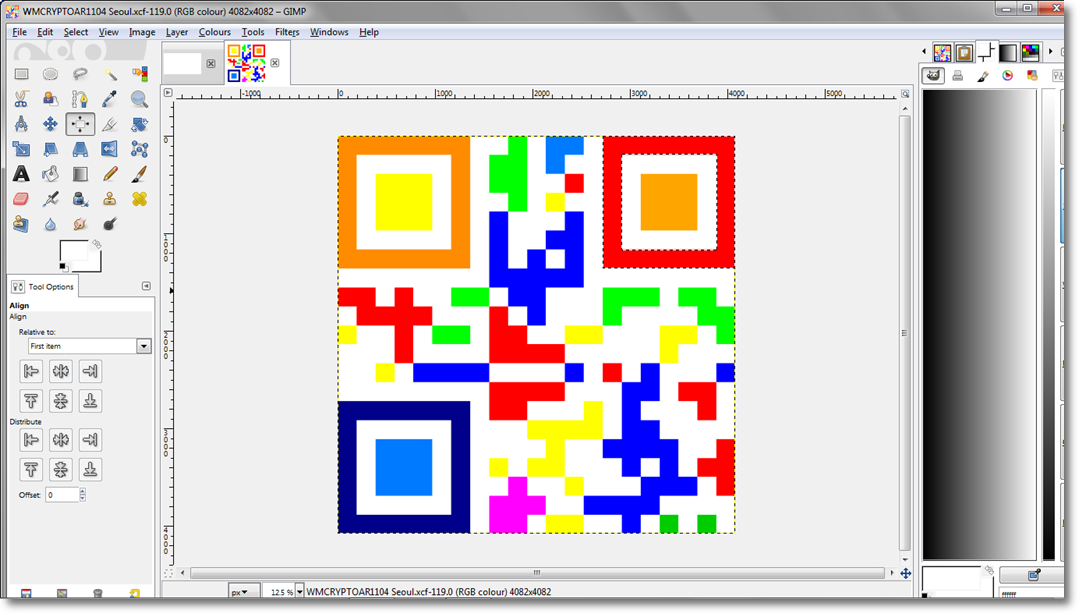This screenshot has height=615, width=1080.
Task: Select the Alignment tool
Action: point(80,124)
